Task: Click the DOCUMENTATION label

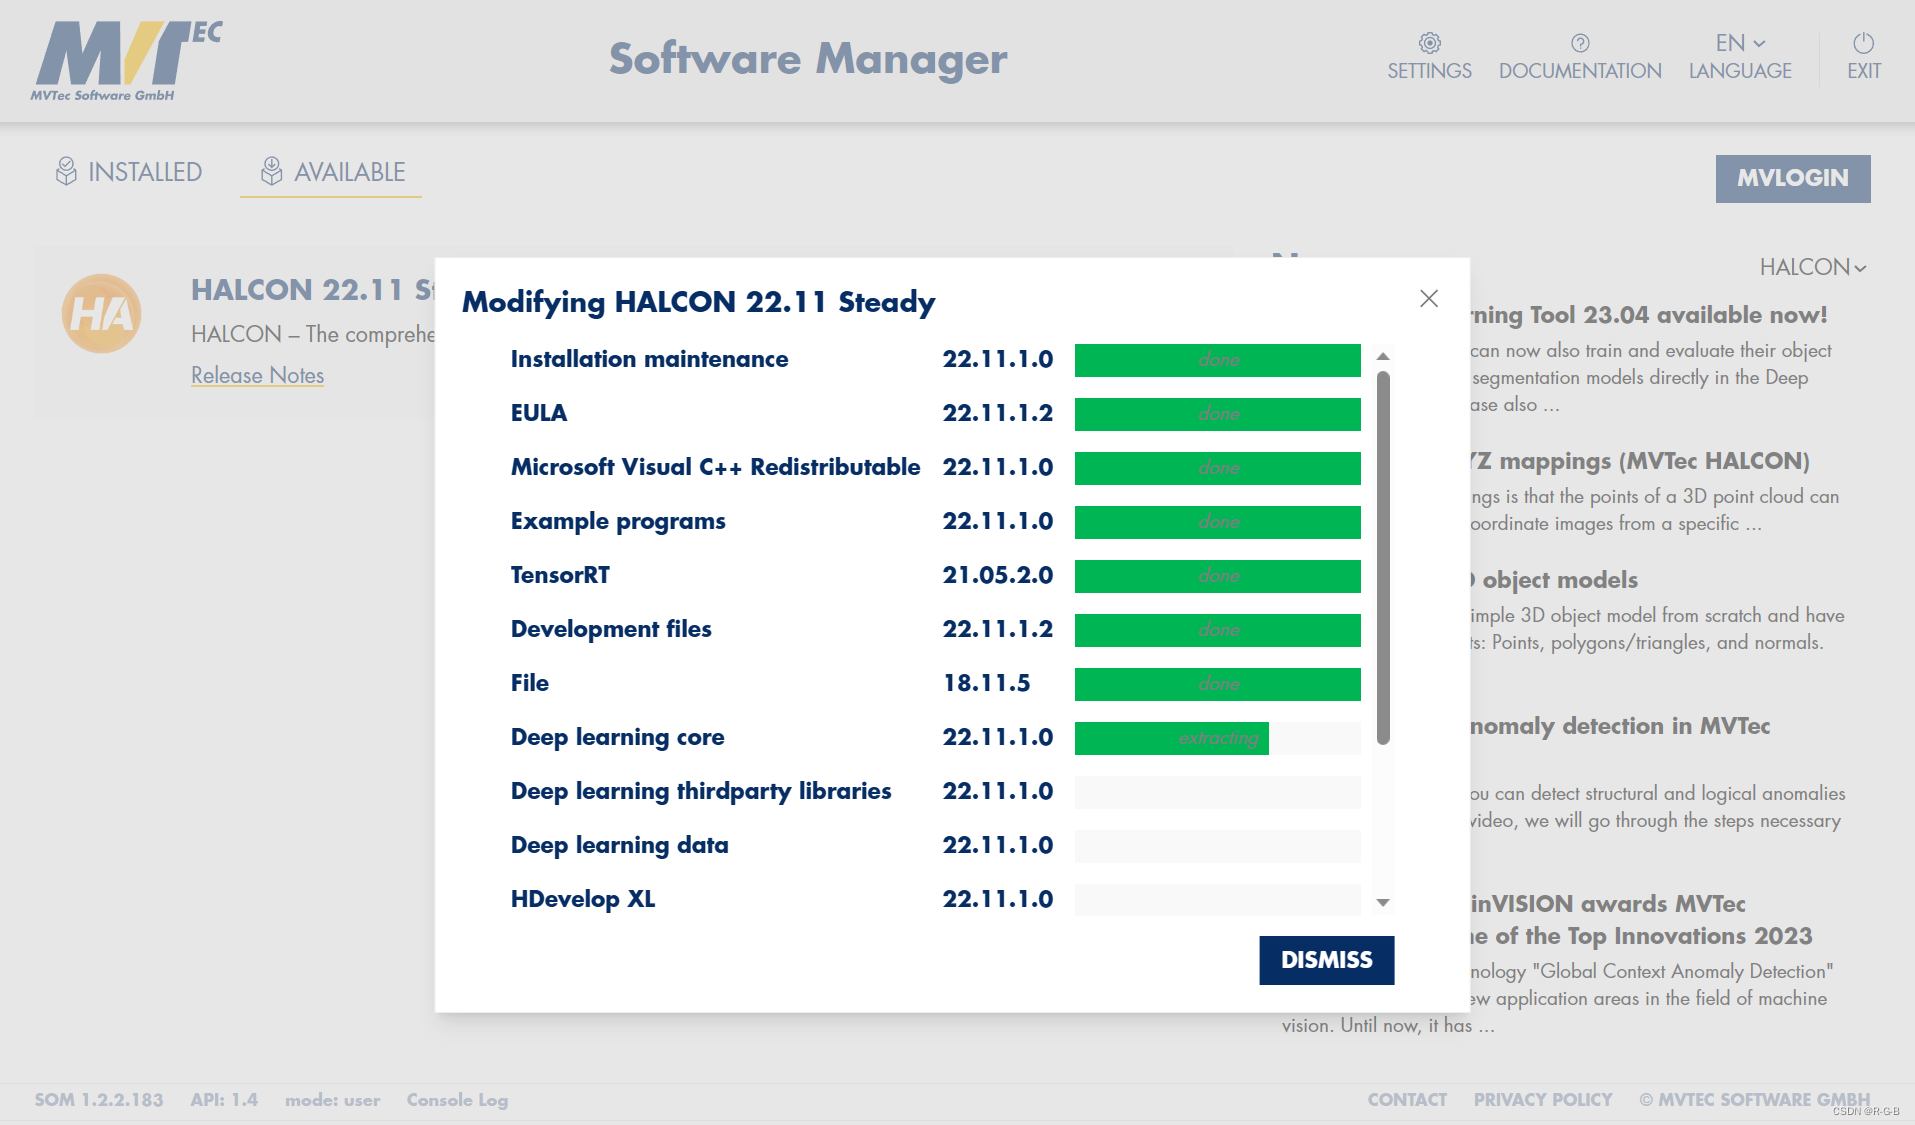Action: (x=1580, y=71)
